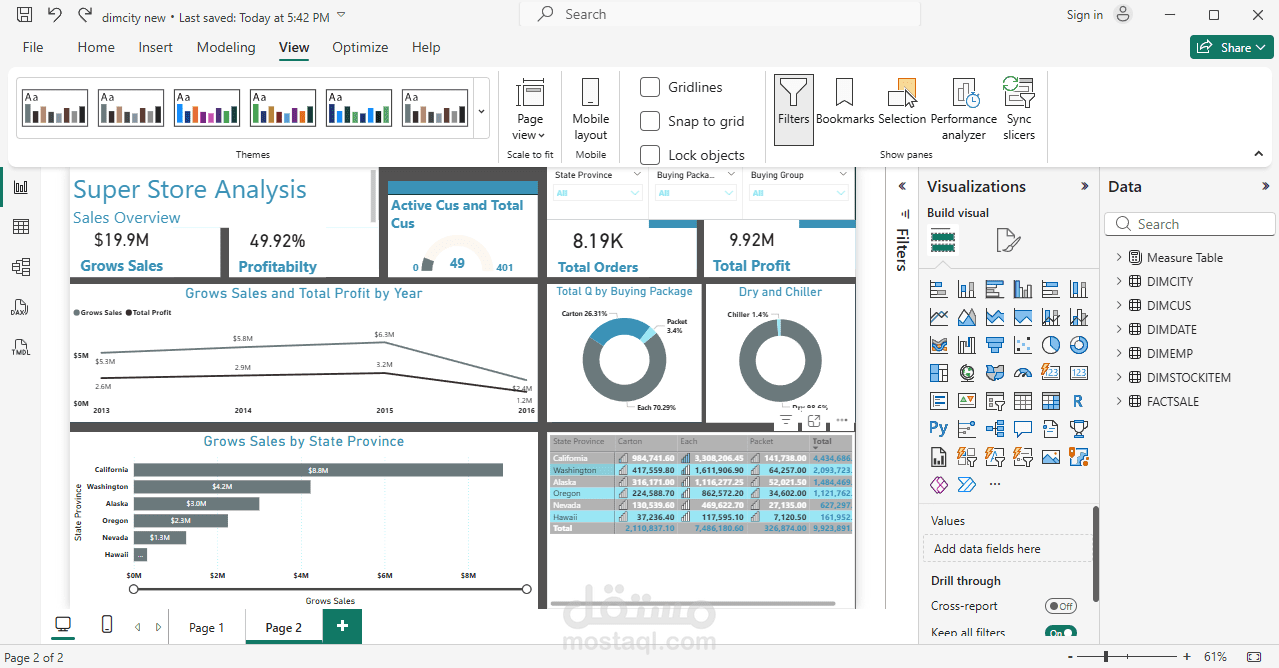Pick the Line chart visual

pyautogui.click(x=938, y=317)
